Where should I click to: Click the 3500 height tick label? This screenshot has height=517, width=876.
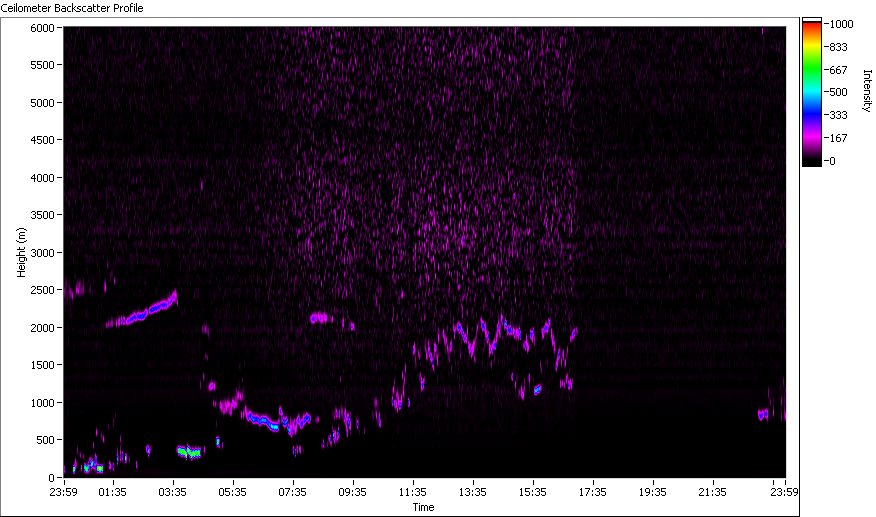tap(42, 215)
